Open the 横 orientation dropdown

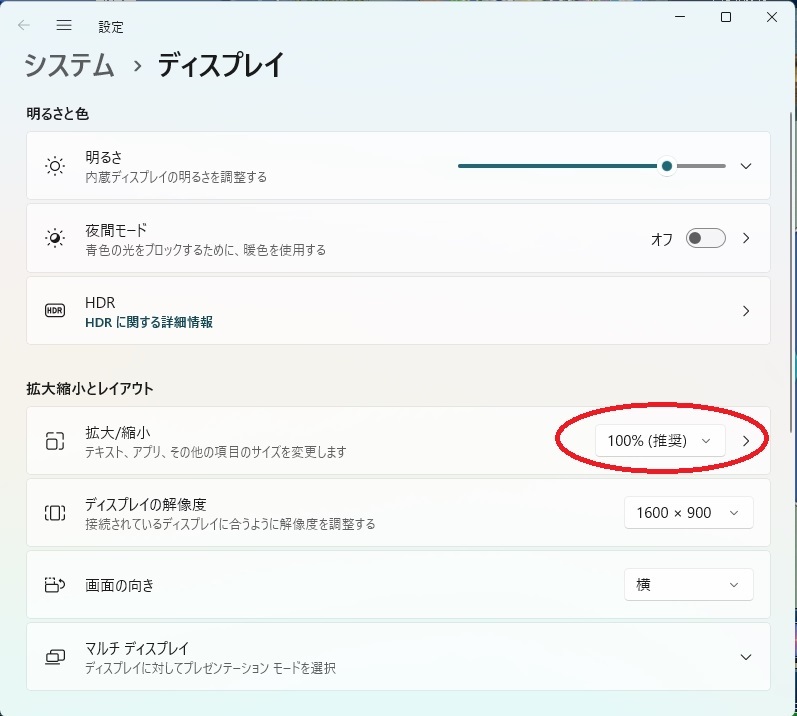coord(688,585)
